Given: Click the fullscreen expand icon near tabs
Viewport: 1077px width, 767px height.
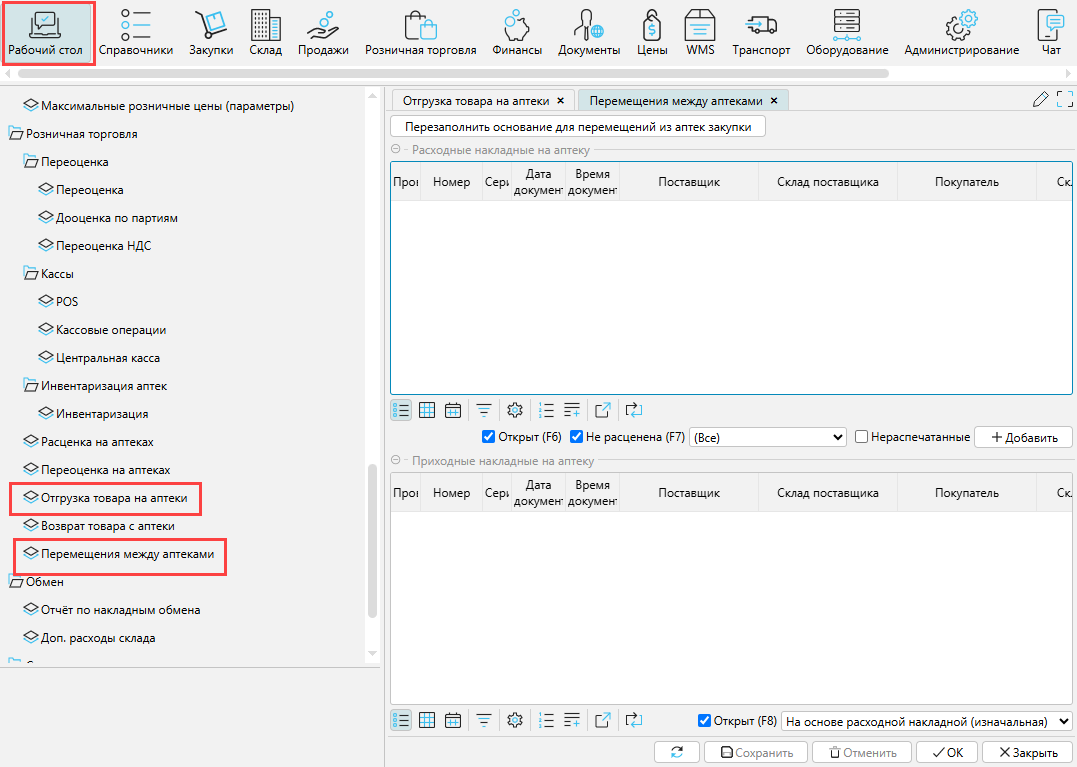Looking at the screenshot, I should [x=1064, y=99].
